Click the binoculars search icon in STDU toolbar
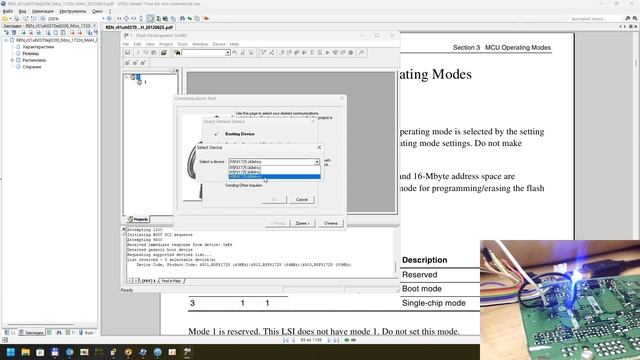Screen dimensions: 640x360 [x=182, y=18]
